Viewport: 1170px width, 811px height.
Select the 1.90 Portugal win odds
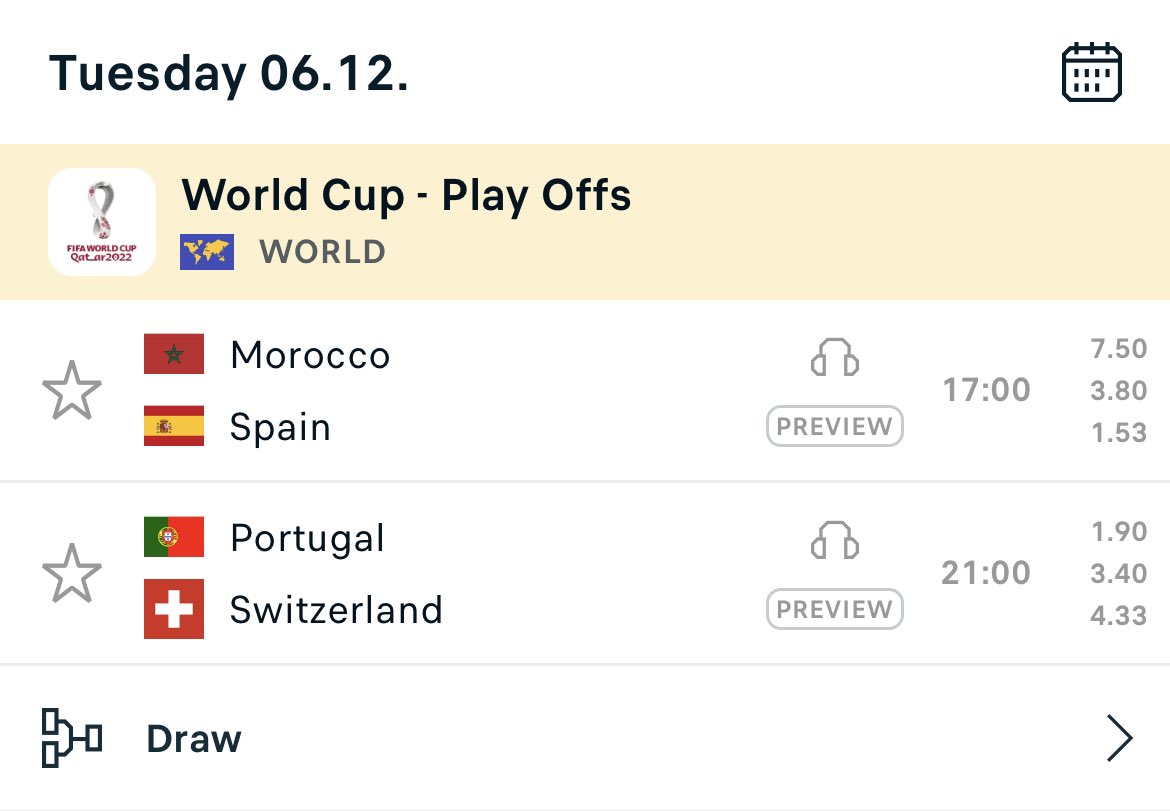(1118, 531)
